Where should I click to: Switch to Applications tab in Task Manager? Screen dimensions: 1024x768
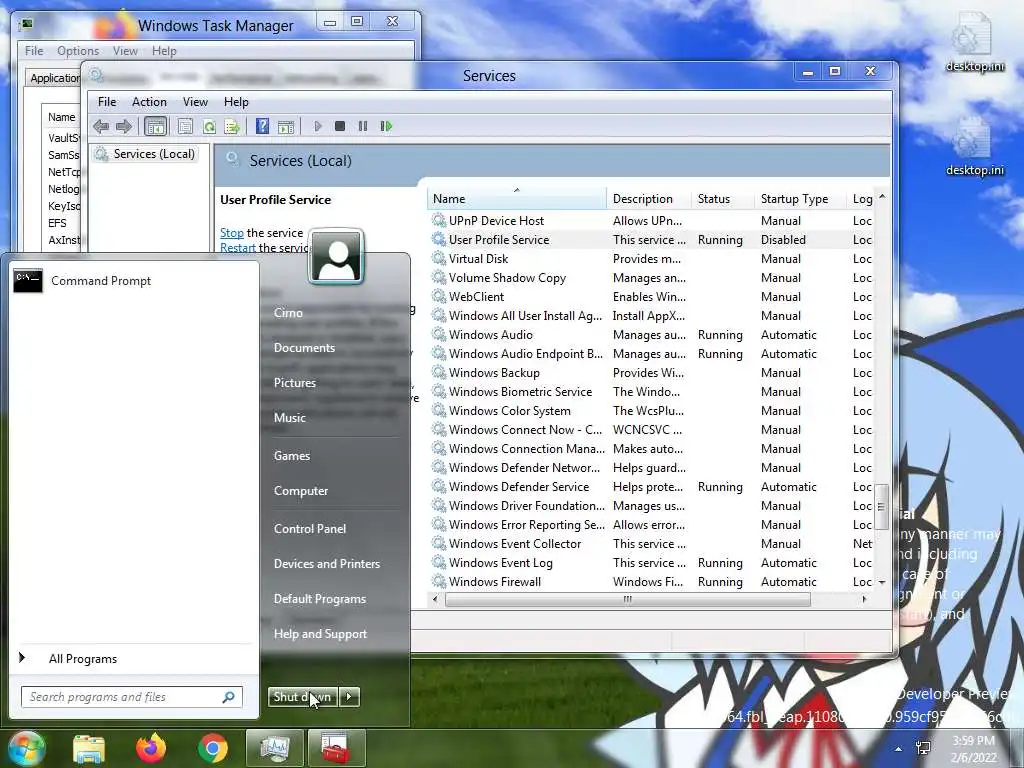click(x=54, y=78)
